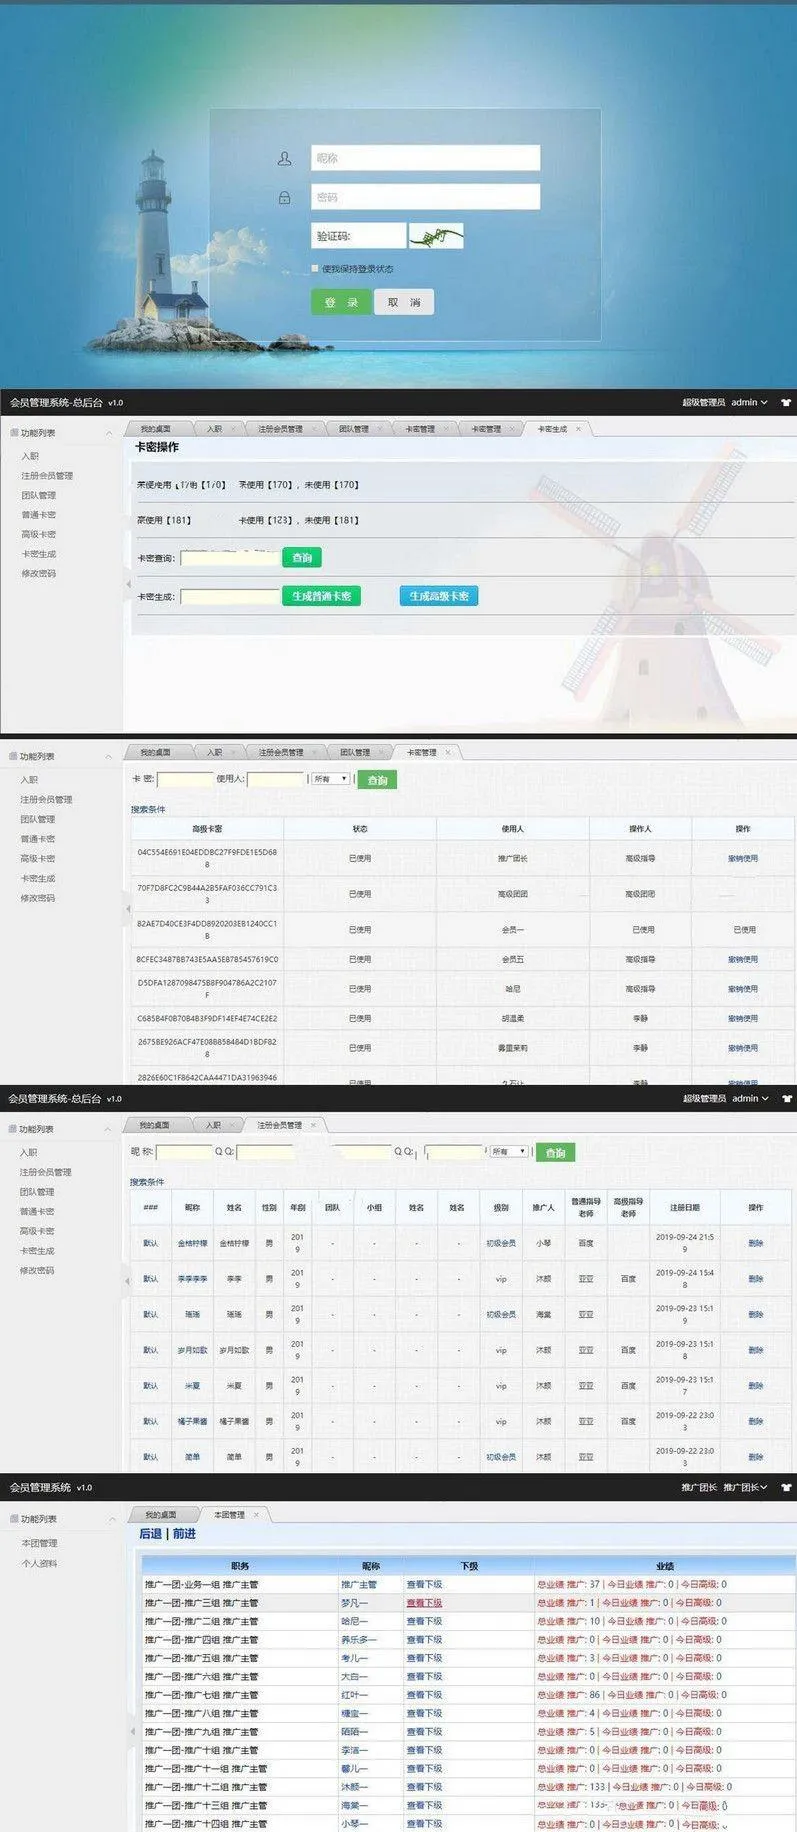Switch to 团队管理 tab on 卡密操作 page
The width and height of the screenshot is (797, 1832).
click(354, 429)
